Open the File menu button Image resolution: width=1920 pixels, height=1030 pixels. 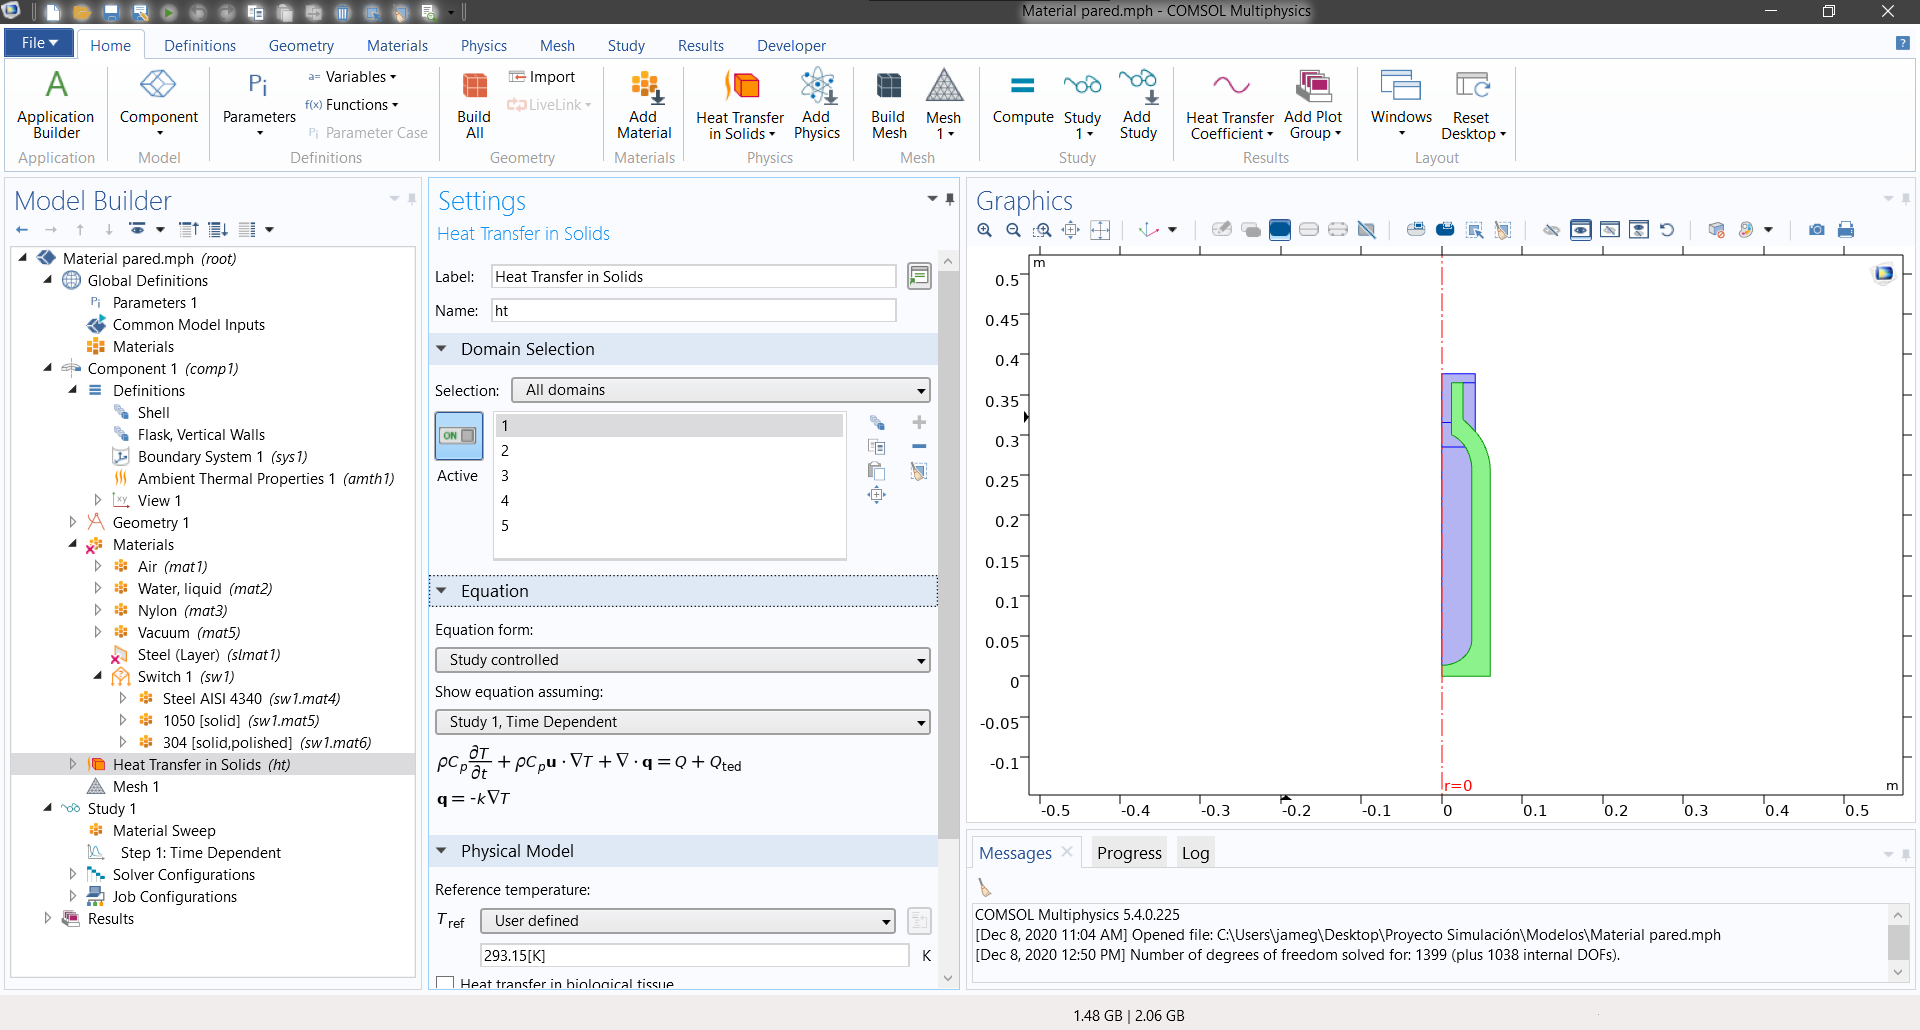tap(39, 43)
